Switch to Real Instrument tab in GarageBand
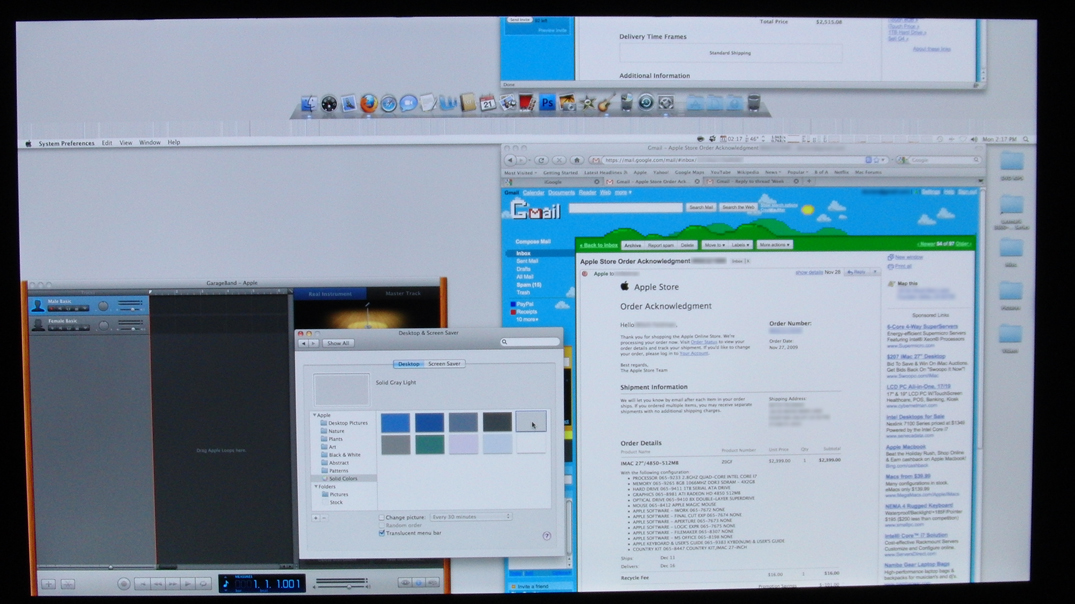Image resolution: width=1075 pixels, height=604 pixels. (x=330, y=293)
